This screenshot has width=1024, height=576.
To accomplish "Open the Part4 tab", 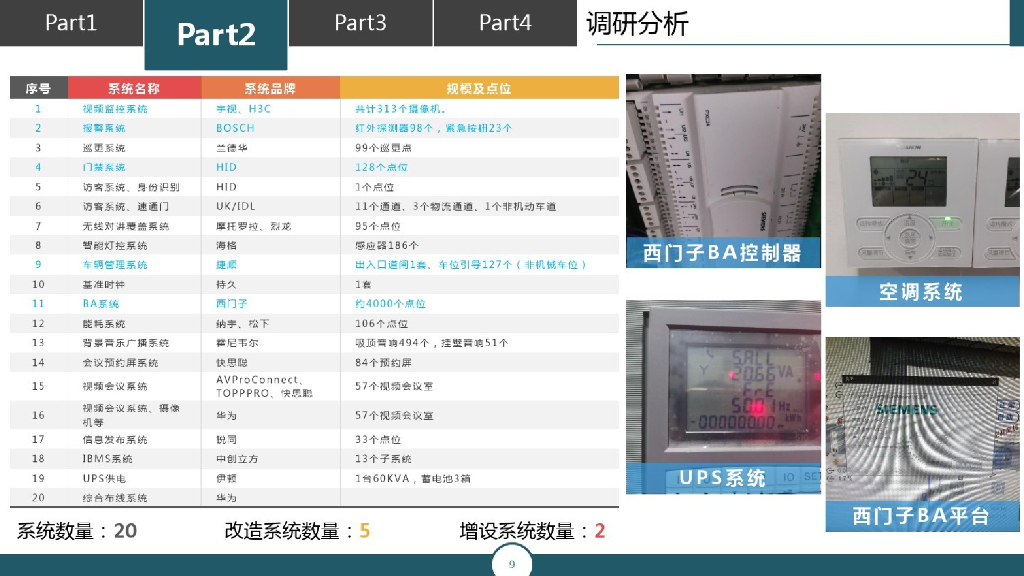I will click(505, 23).
